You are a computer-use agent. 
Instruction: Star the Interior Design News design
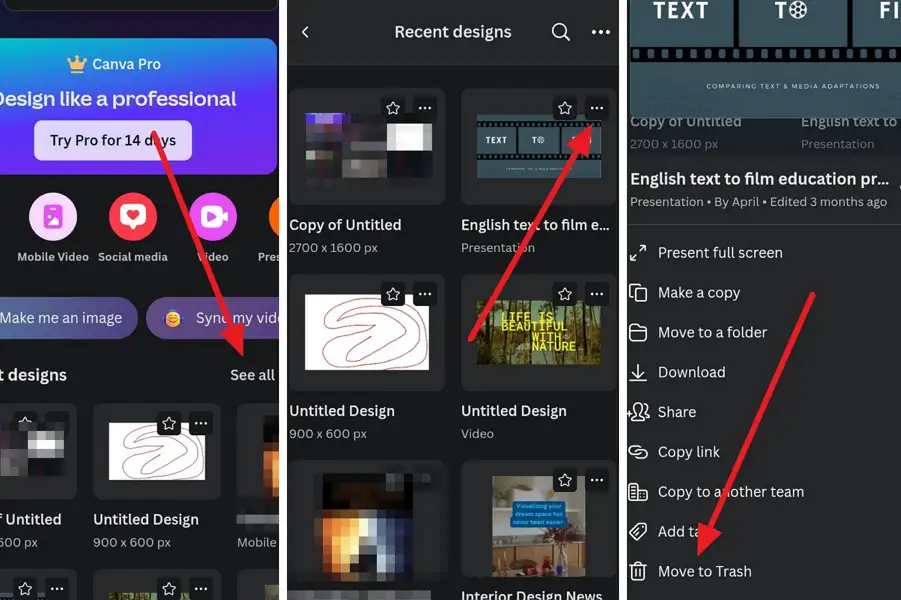click(565, 480)
